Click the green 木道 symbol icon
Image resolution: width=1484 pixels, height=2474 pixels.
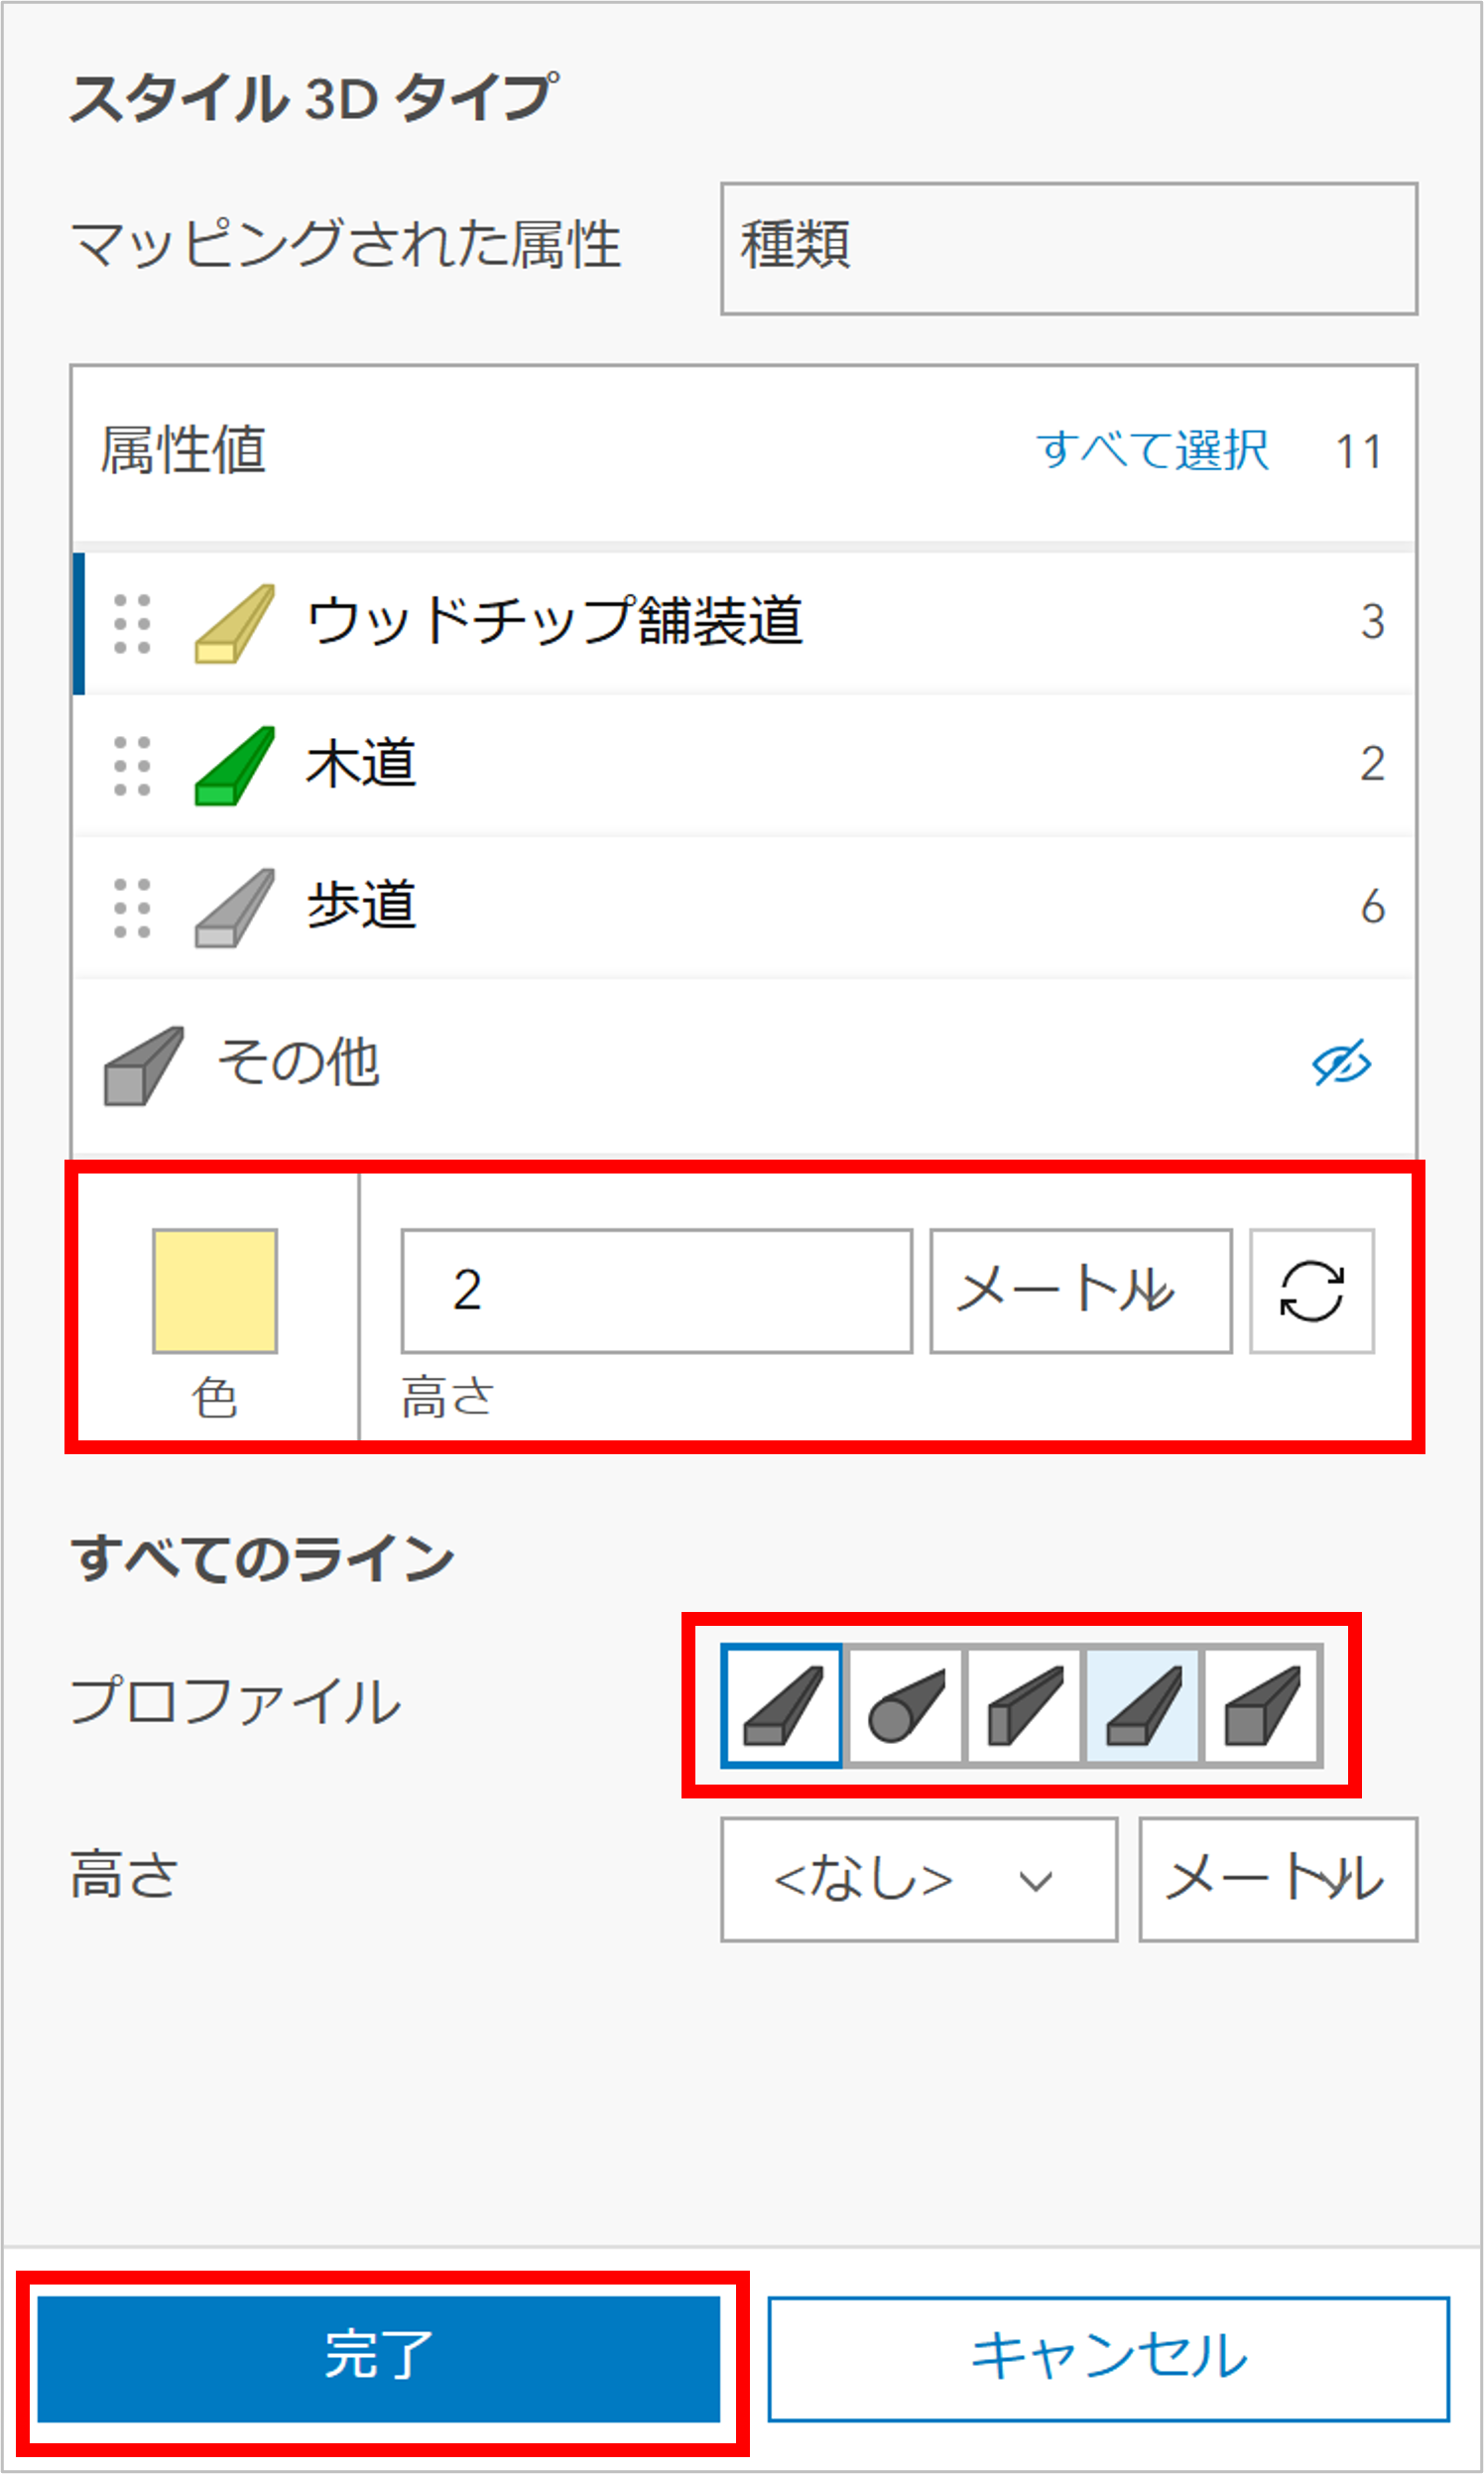[234, 765]
